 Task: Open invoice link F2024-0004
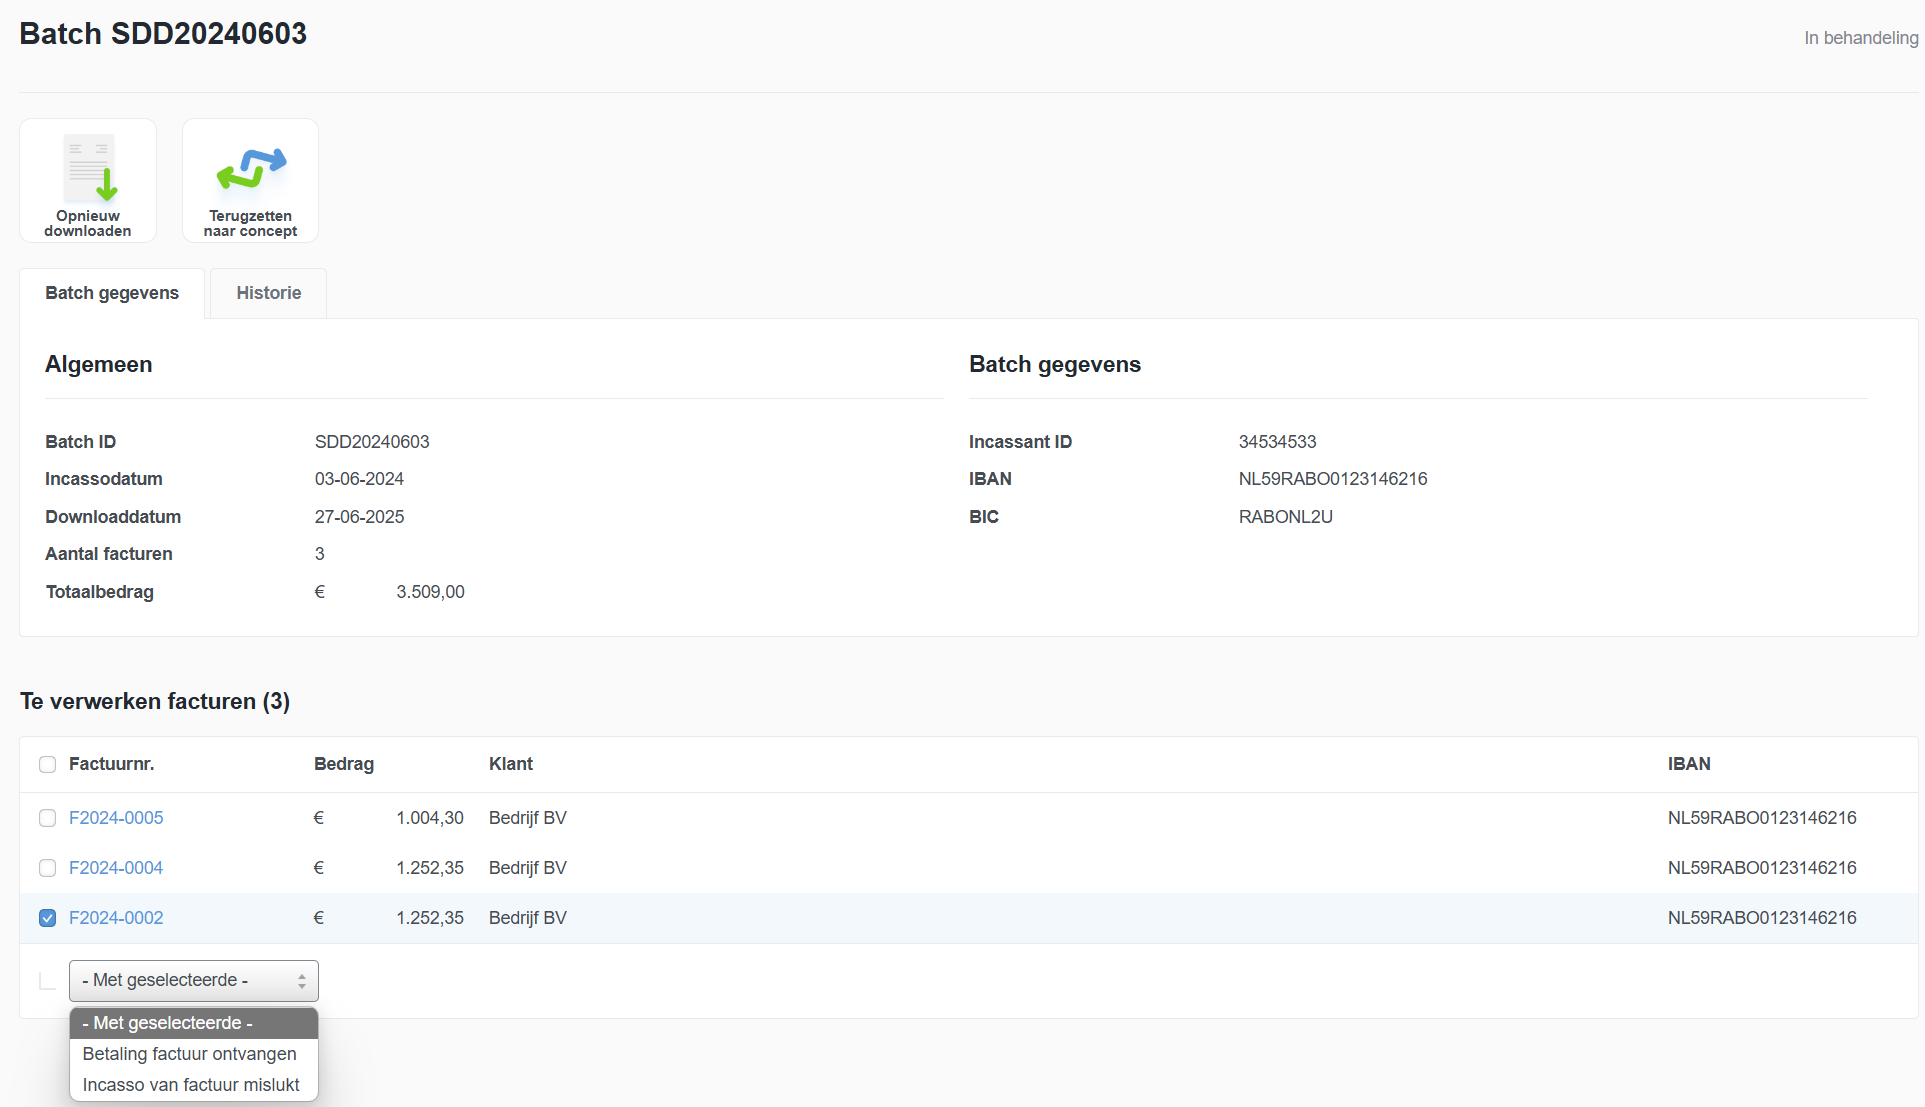116,868
